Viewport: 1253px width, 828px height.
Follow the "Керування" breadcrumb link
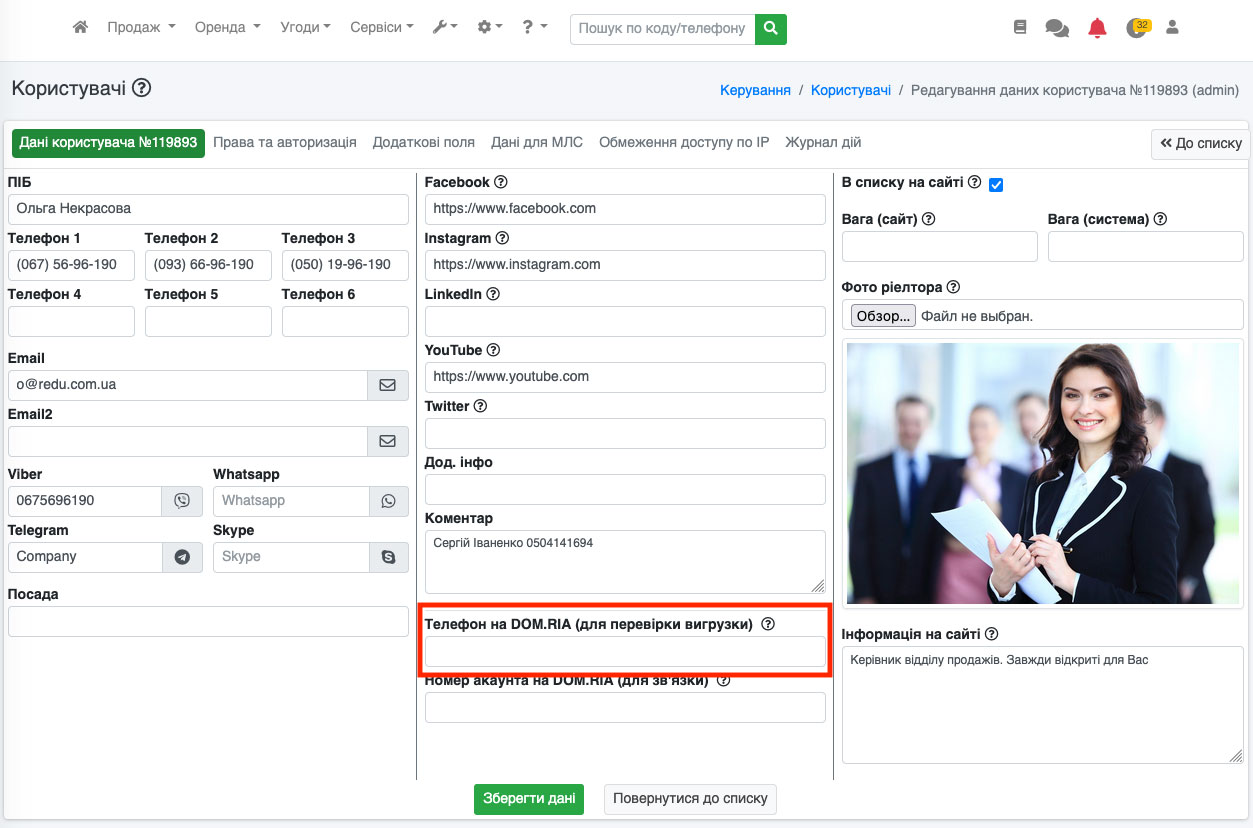(x=755, y=90)
